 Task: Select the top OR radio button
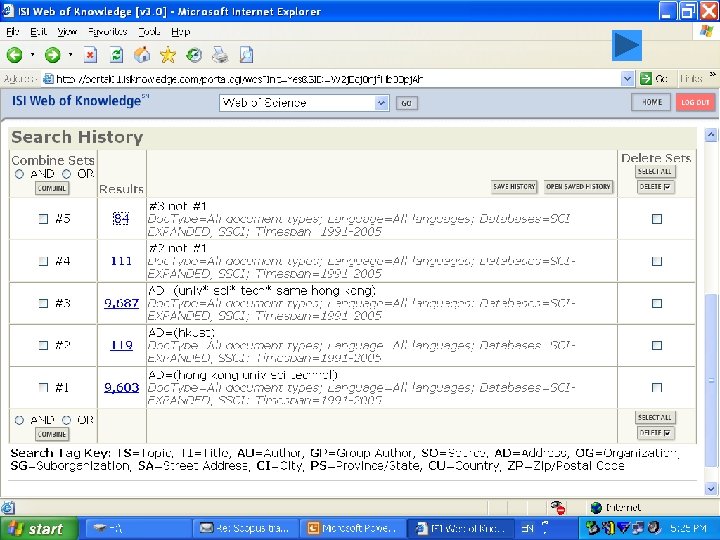[67, 174]
